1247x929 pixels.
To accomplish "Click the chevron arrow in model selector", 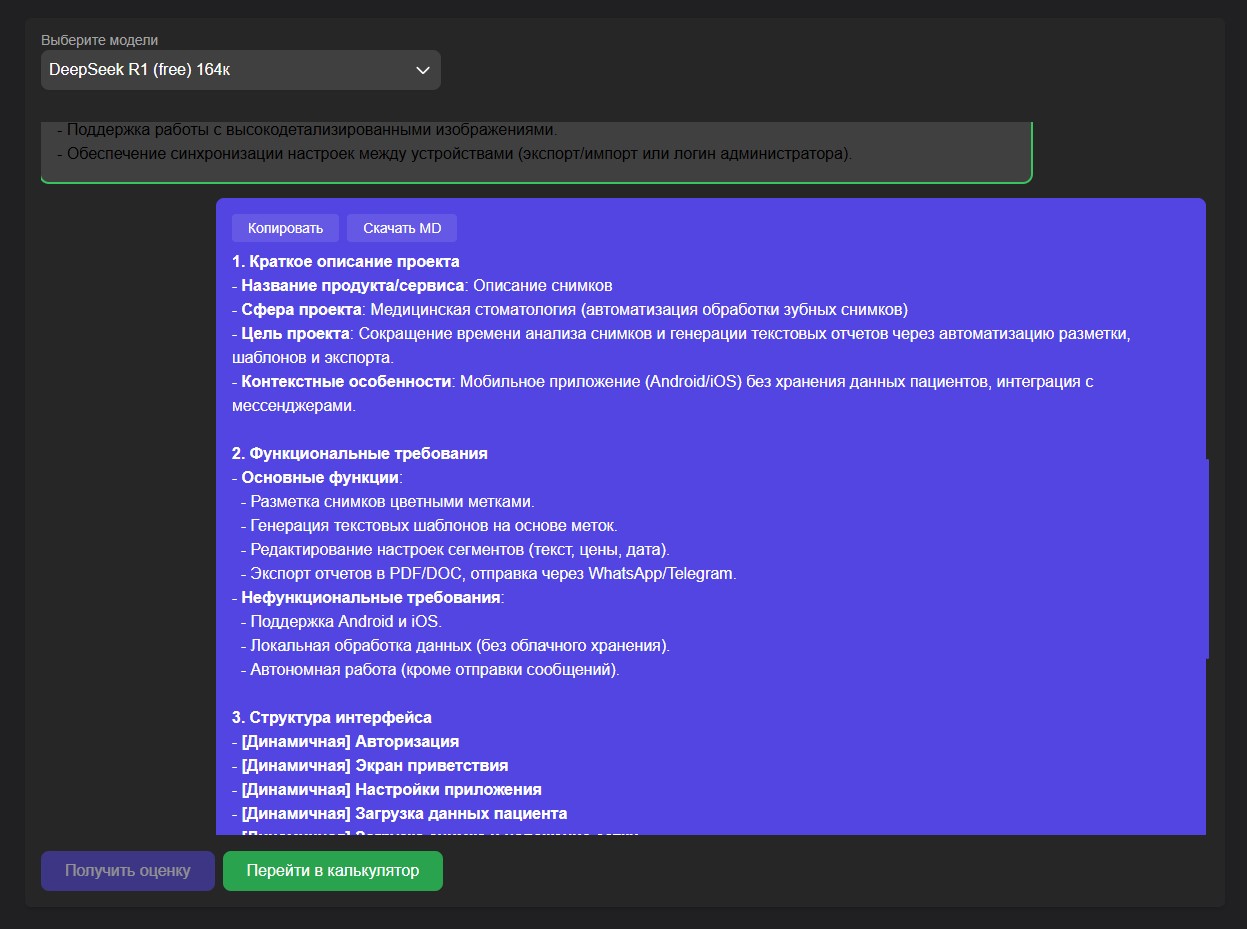I will point(422,70).
